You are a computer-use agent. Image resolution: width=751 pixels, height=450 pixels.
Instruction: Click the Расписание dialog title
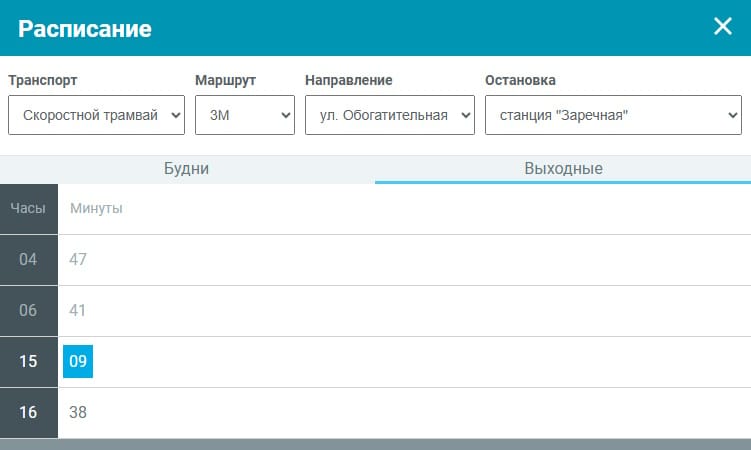[x=85, y=28]
